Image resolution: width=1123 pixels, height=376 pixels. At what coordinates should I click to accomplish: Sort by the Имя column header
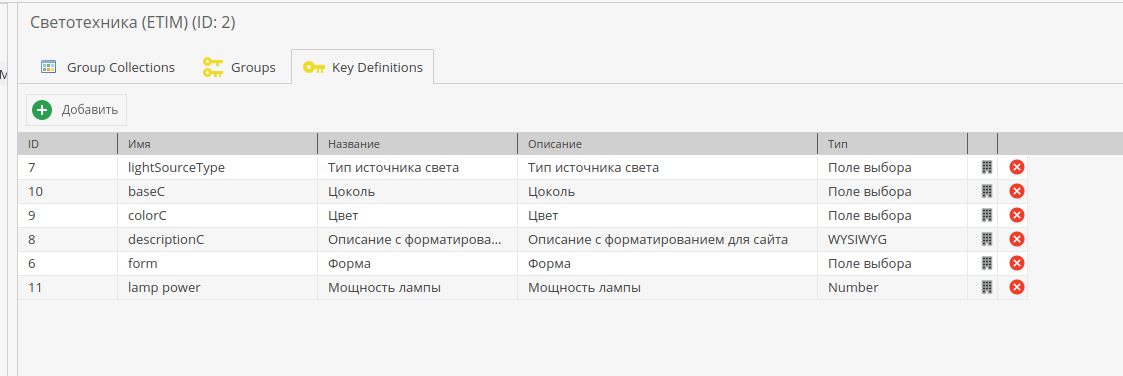218,144
